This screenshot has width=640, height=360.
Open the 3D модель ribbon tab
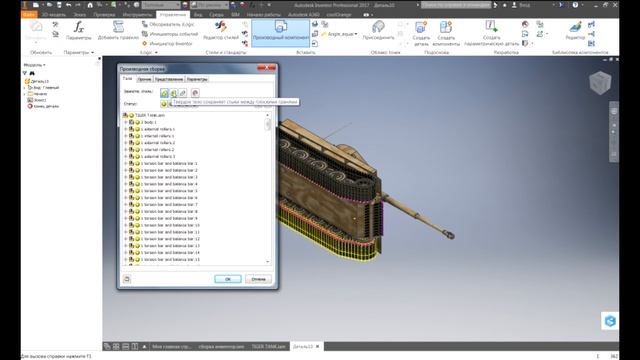[53, 15]
